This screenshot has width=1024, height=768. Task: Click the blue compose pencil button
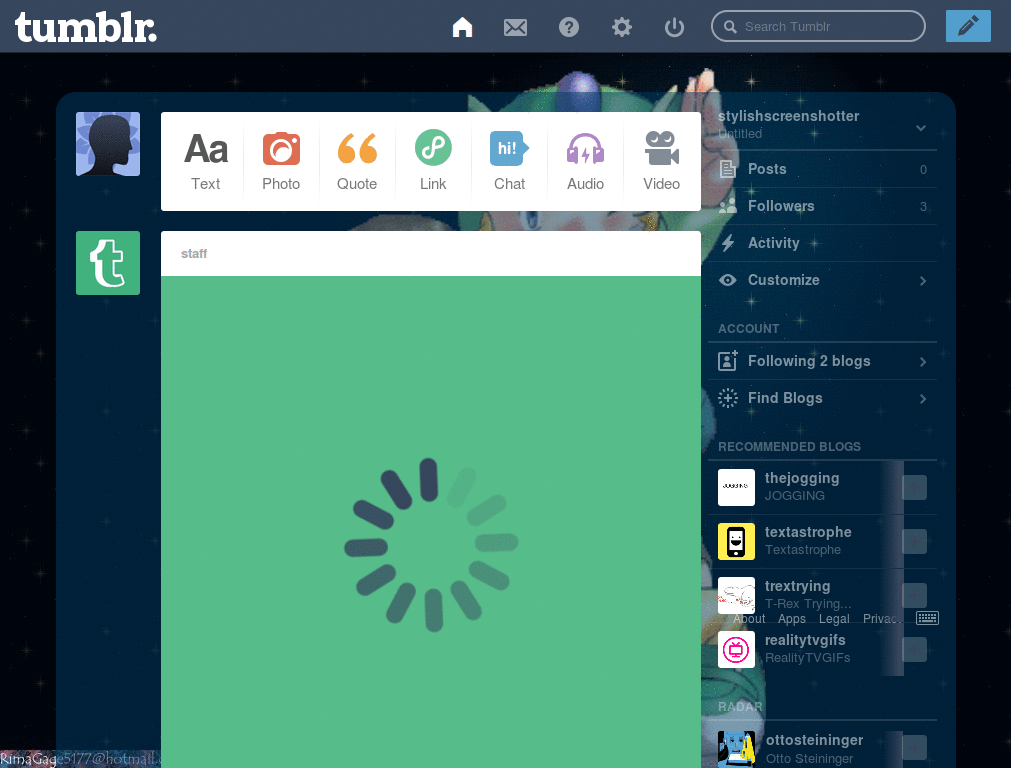(968, 26)
